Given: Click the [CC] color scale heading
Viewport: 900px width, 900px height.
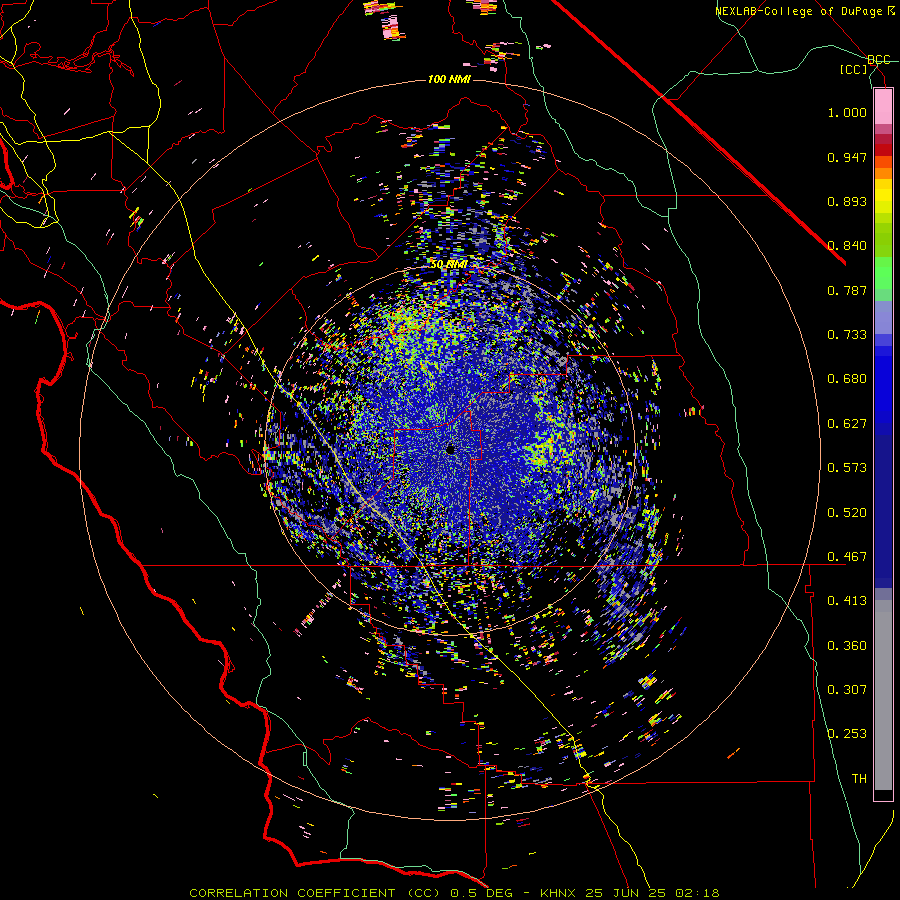Looking at the screenshot, I should [854, 69].
